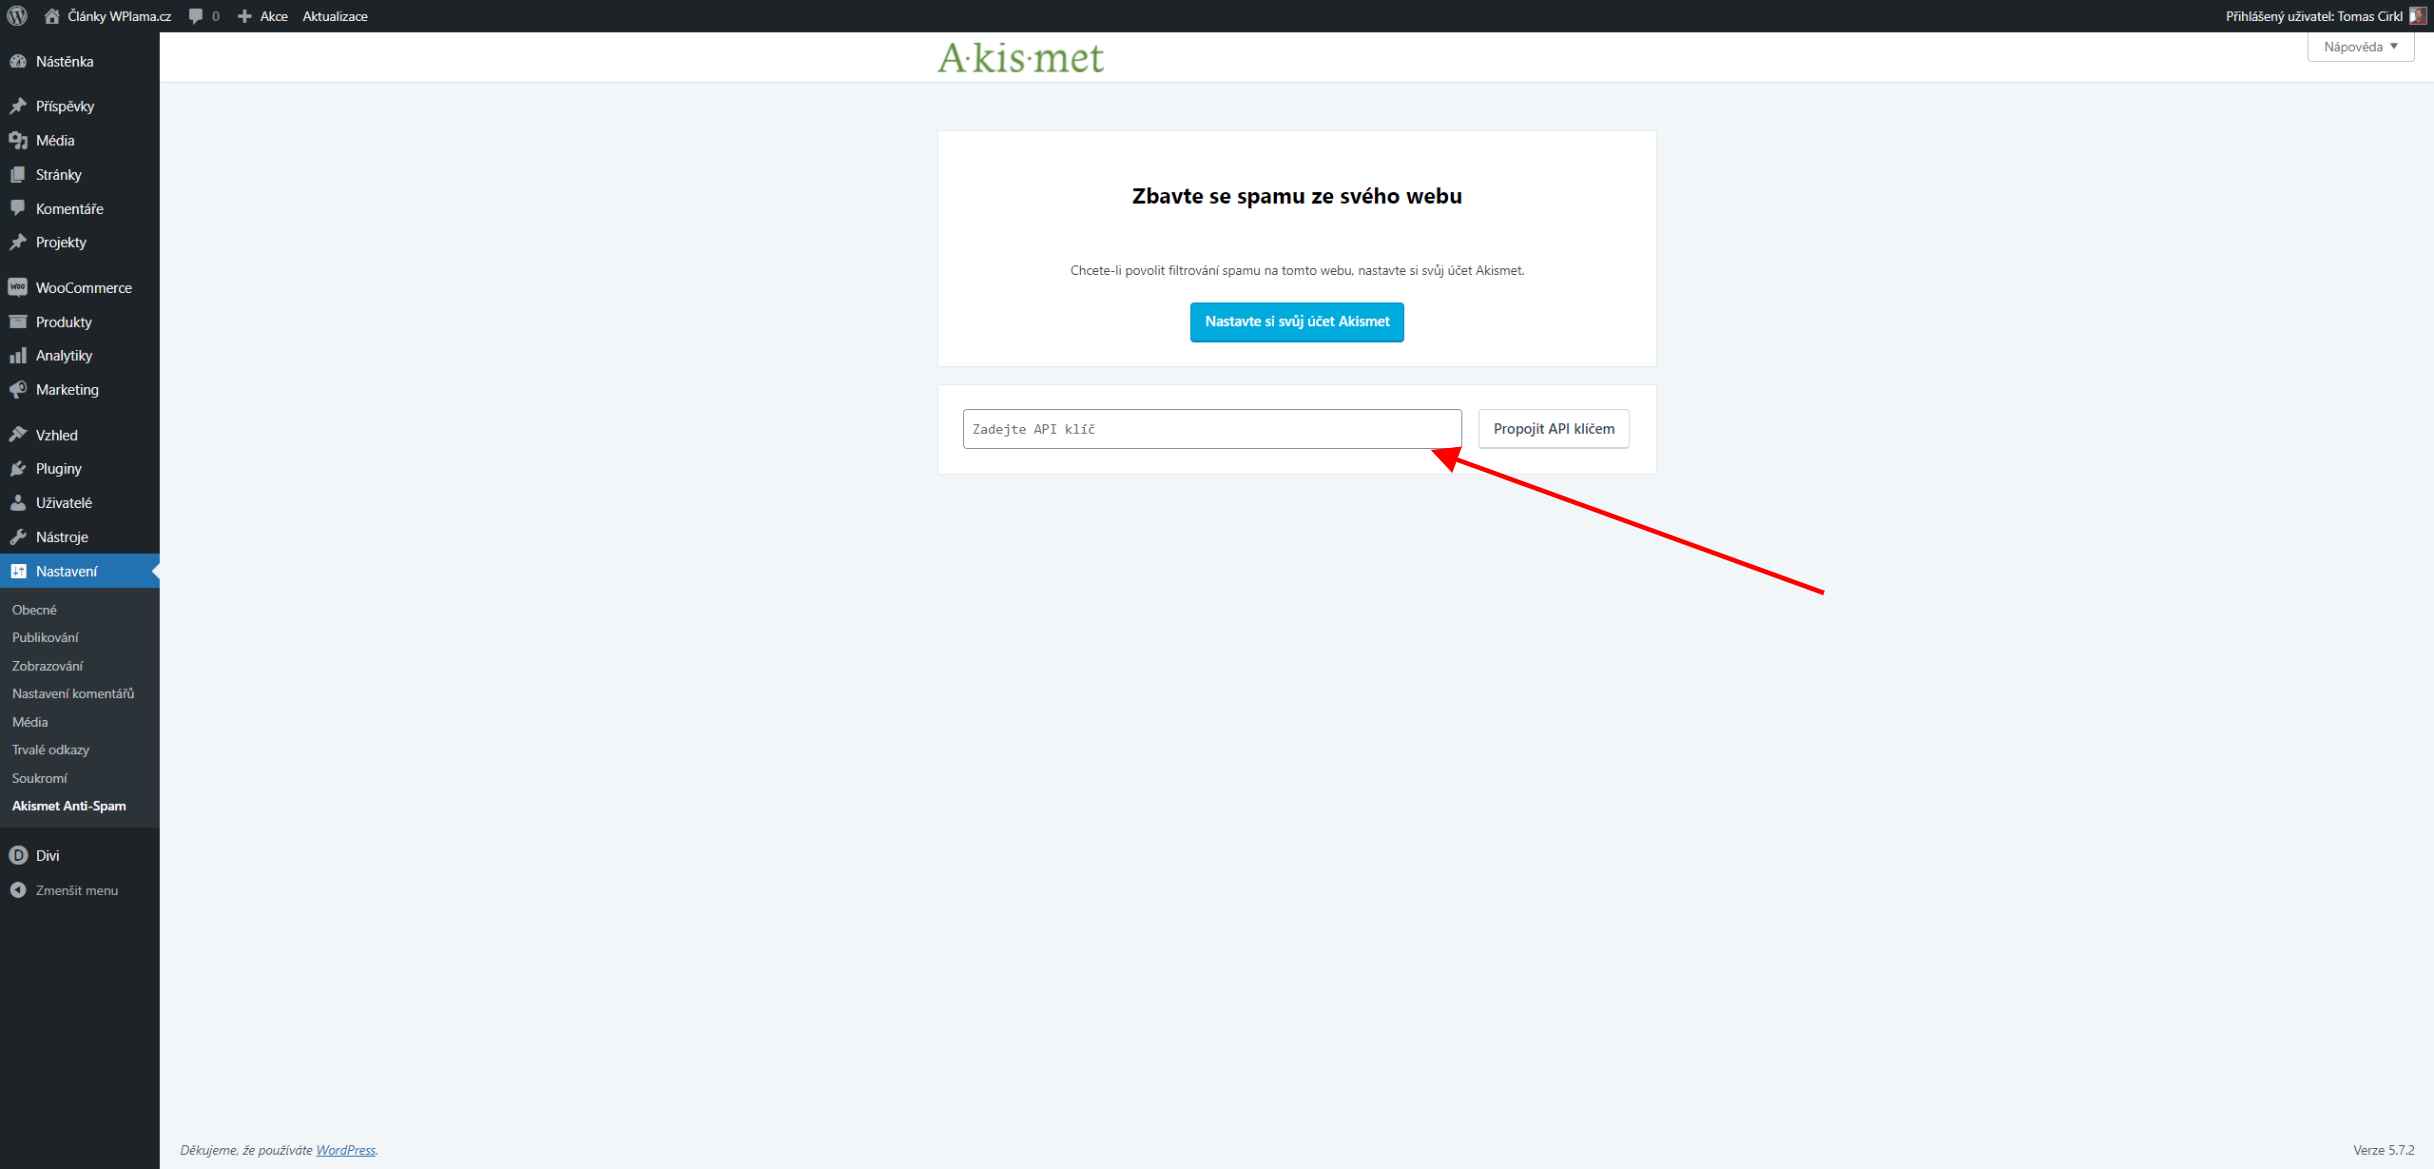Click the Pluginy plug icon
The height and width of the screenshot is (1169, 2434).
[18, 468]
